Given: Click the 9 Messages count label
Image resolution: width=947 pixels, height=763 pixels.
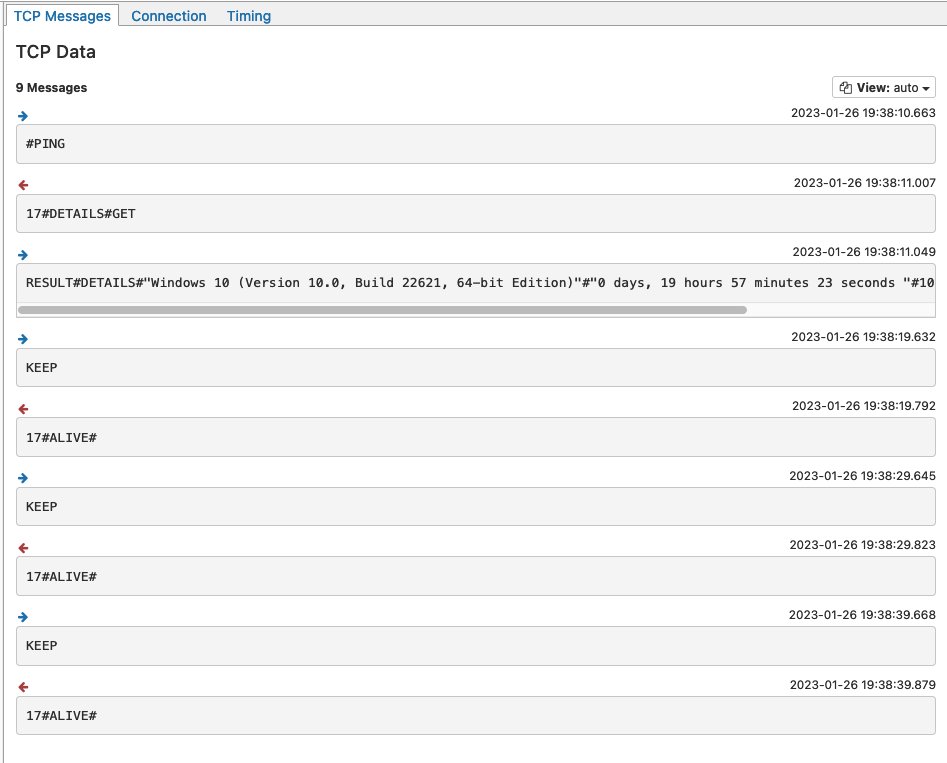Looking at the screenshot, I should tap(51, 88).
